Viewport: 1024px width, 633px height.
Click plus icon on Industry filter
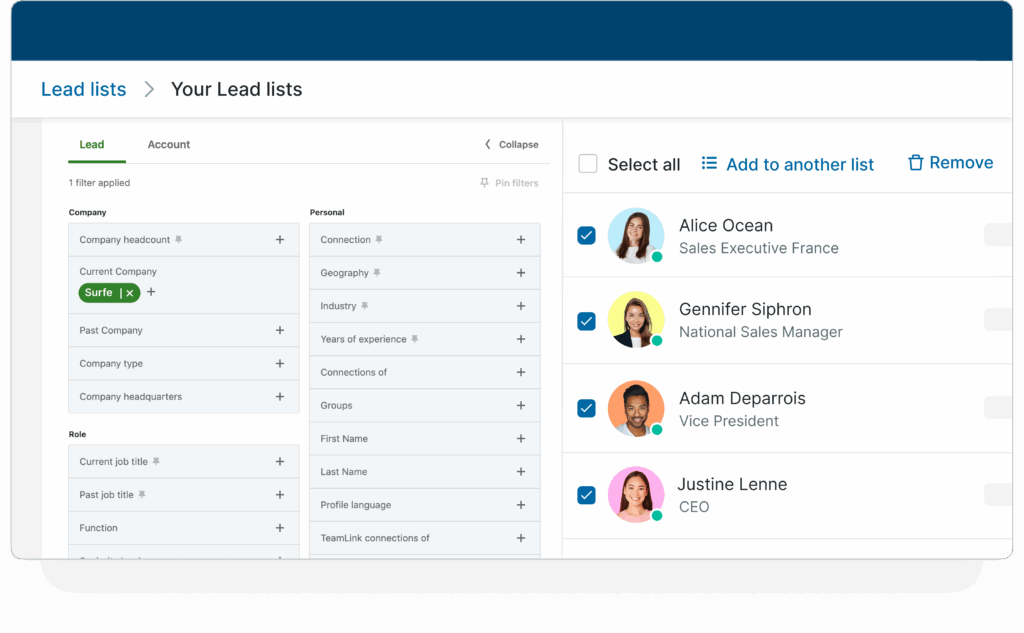(x=521, y=306)
